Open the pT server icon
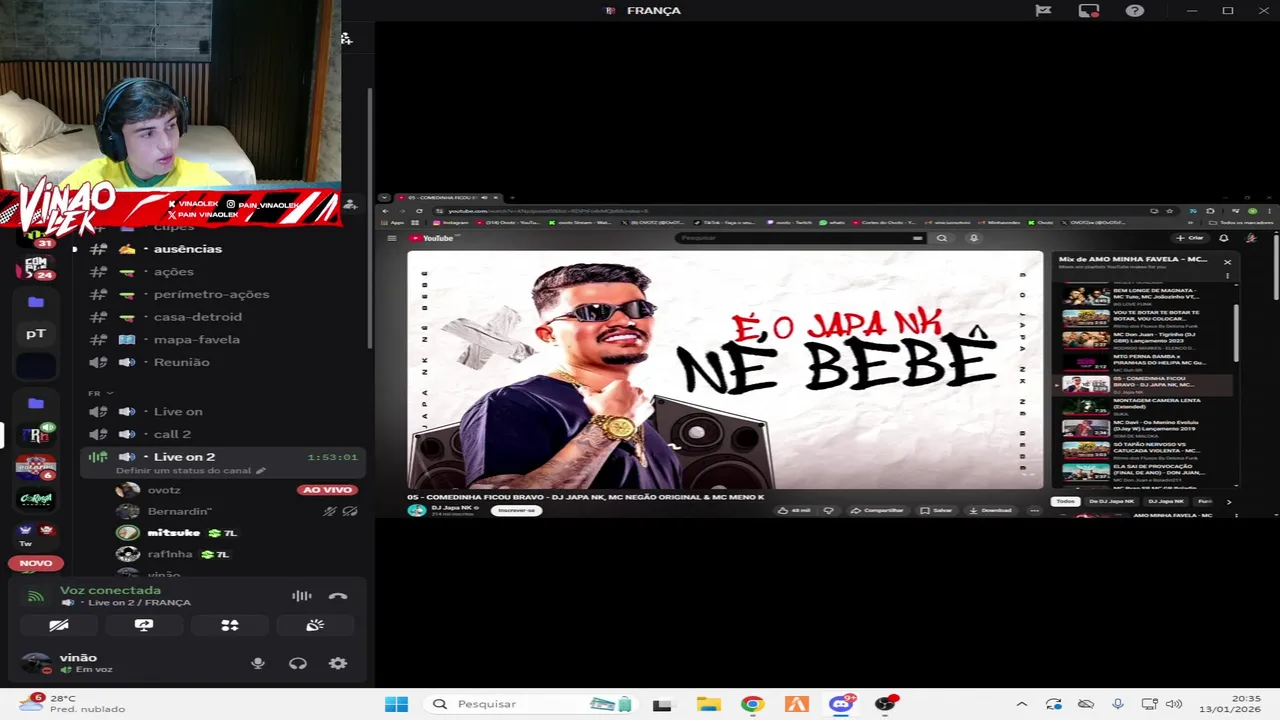 pyautogui.click(x=36, y=334)
